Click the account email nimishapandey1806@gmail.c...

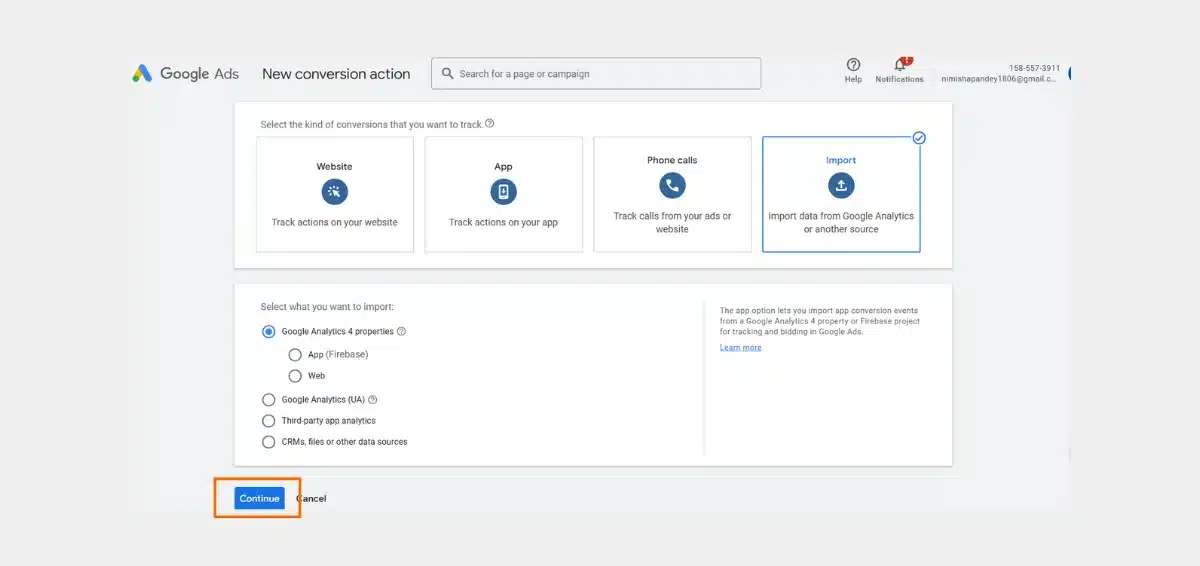click(x=998, y=79)
